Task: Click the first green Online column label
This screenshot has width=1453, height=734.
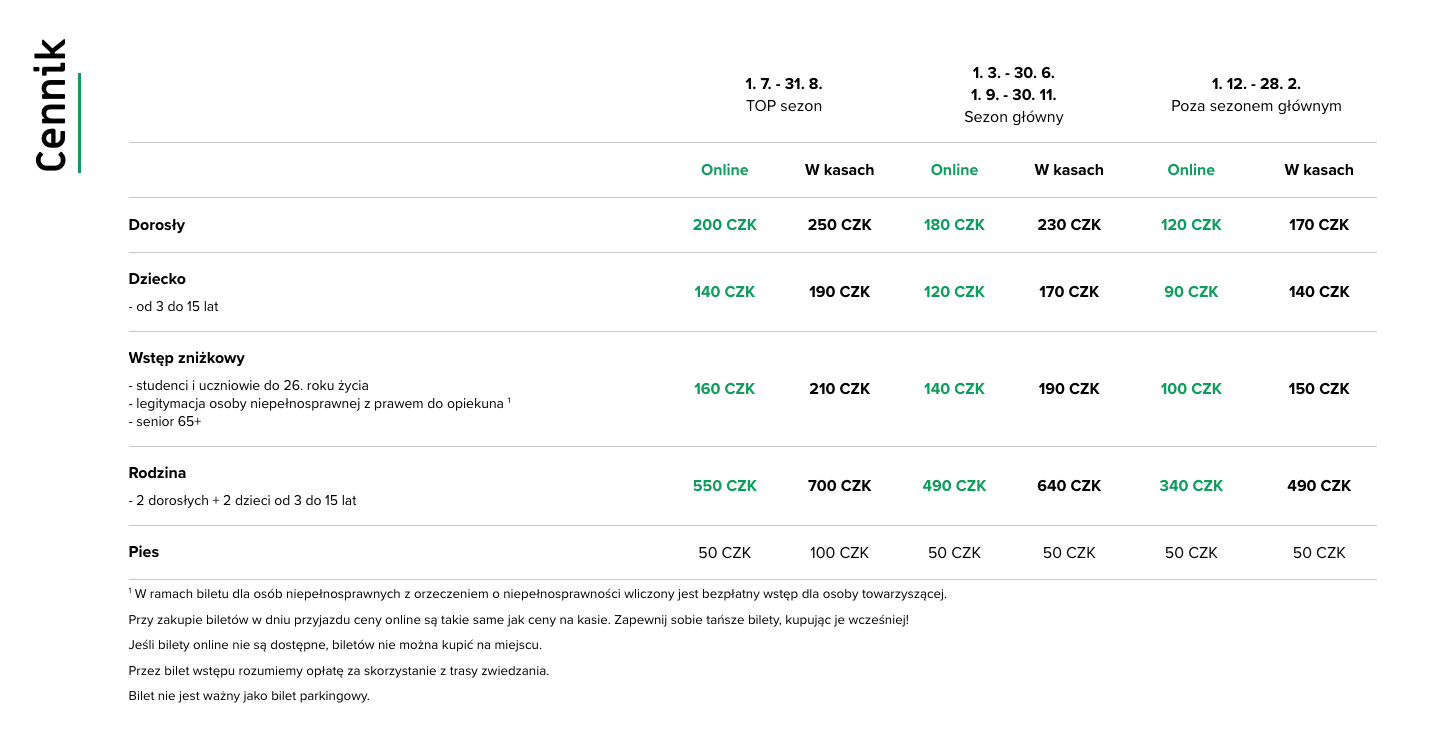Action: coord(724,170)
